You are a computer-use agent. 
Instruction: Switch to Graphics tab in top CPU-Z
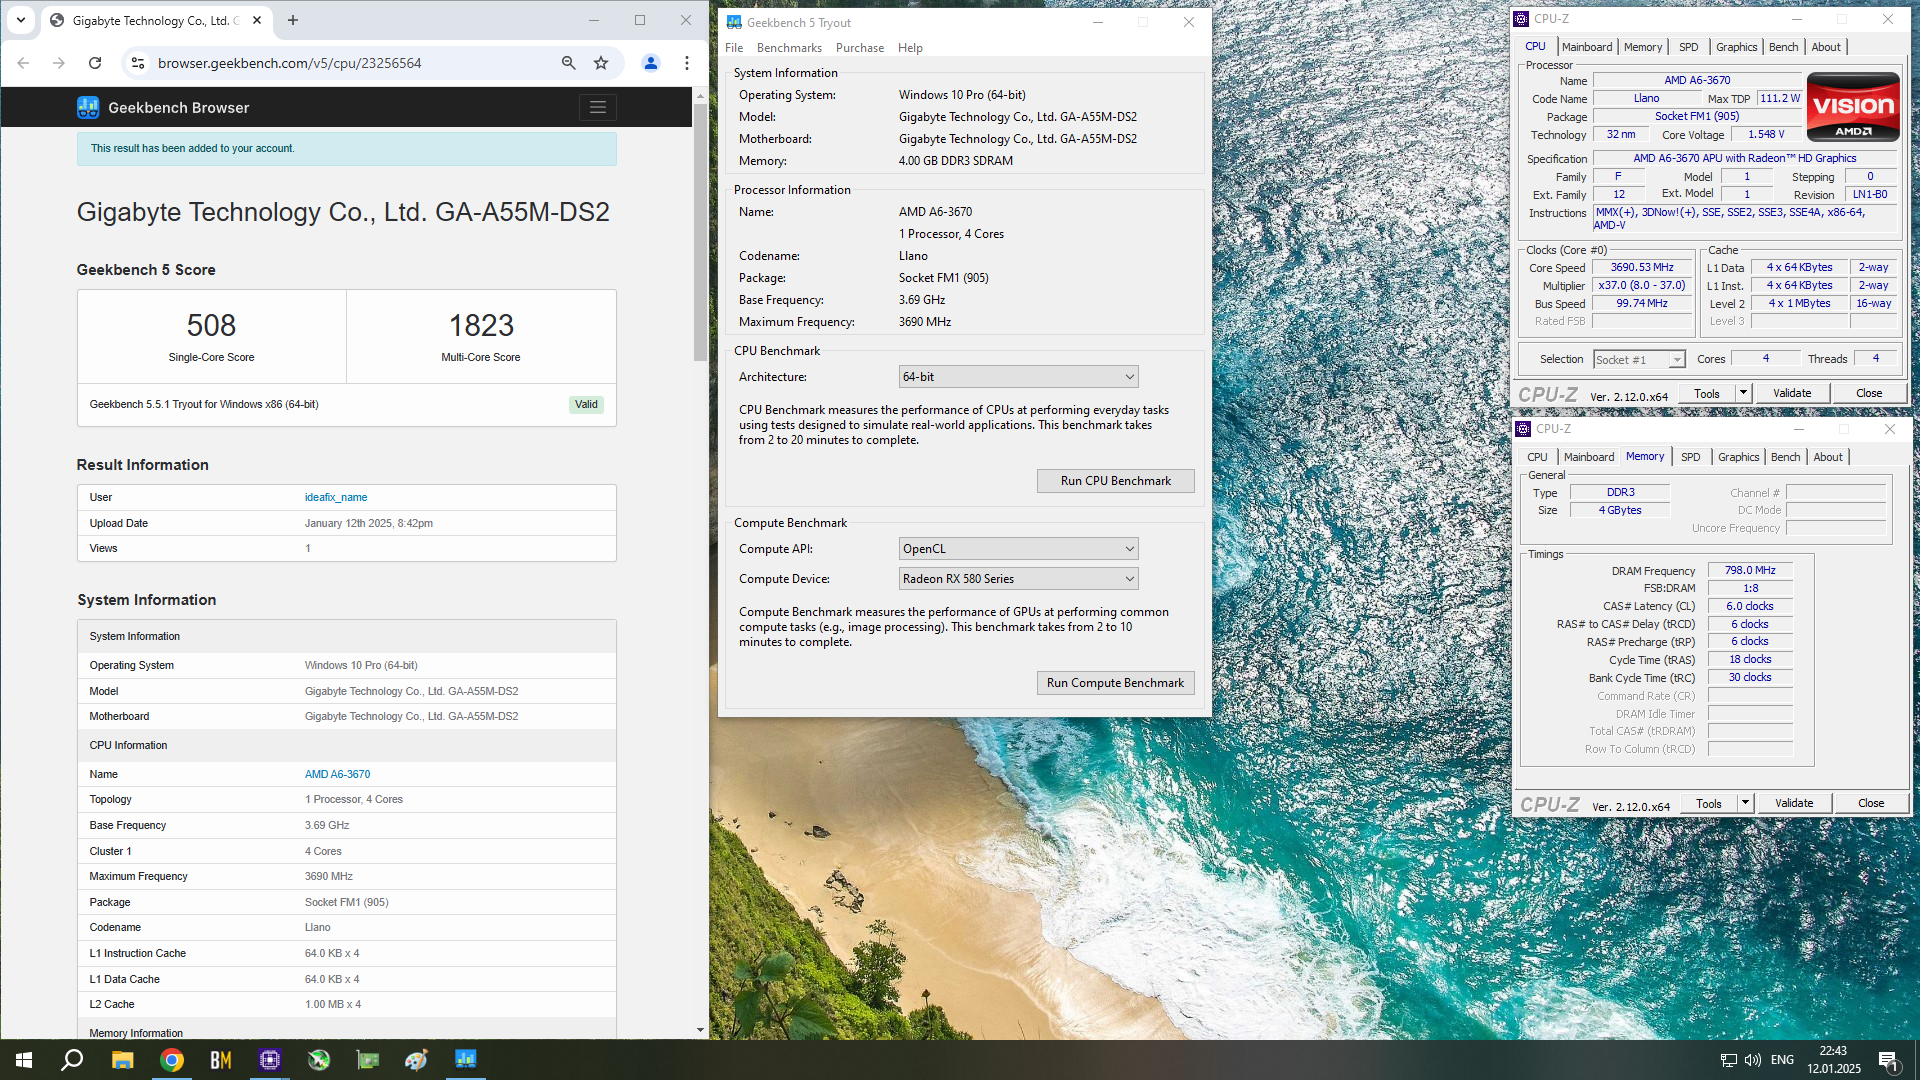tap(1737, 47)
